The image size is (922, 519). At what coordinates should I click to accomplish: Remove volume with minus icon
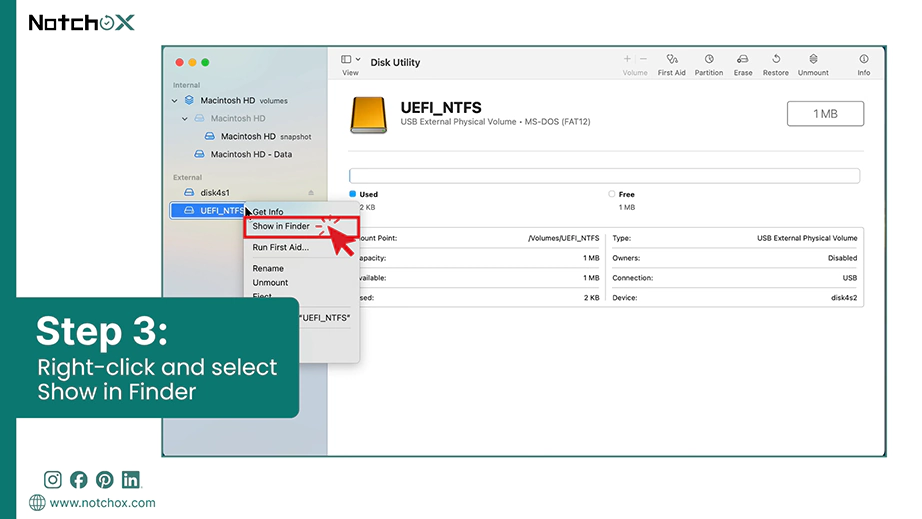(x=643, y=59)
